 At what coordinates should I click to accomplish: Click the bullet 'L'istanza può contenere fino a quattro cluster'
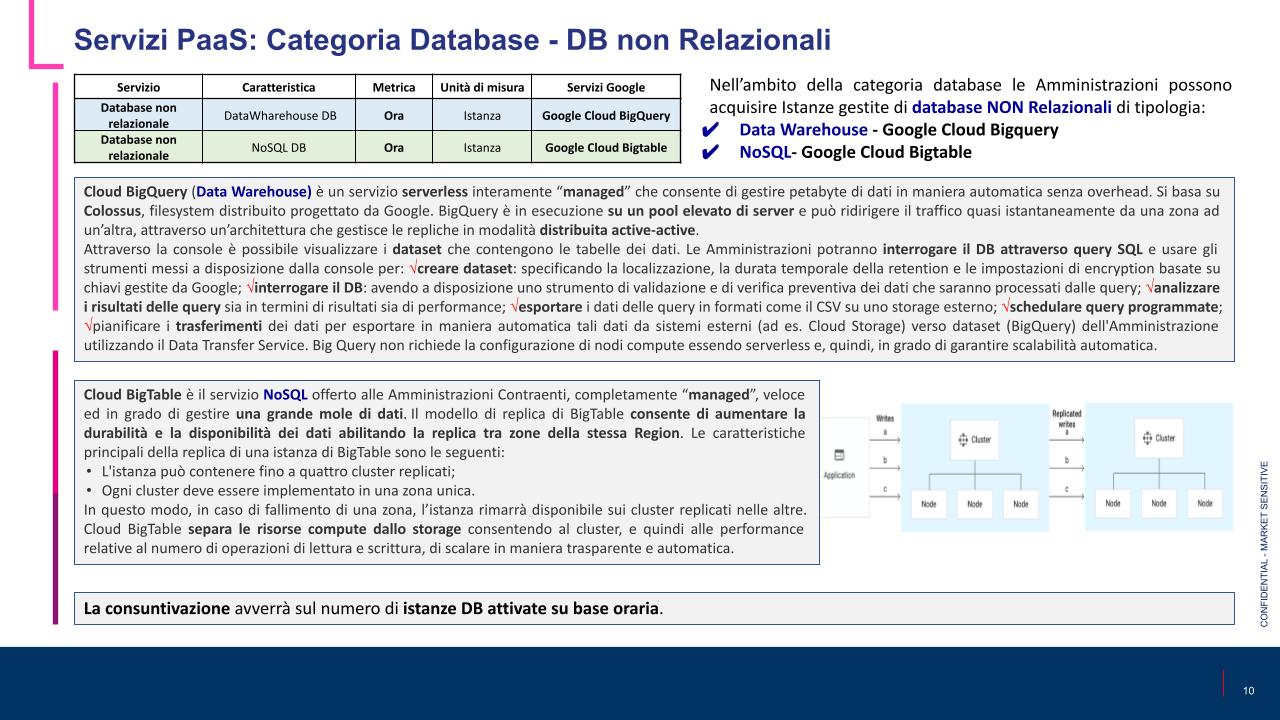coord(278,471)
